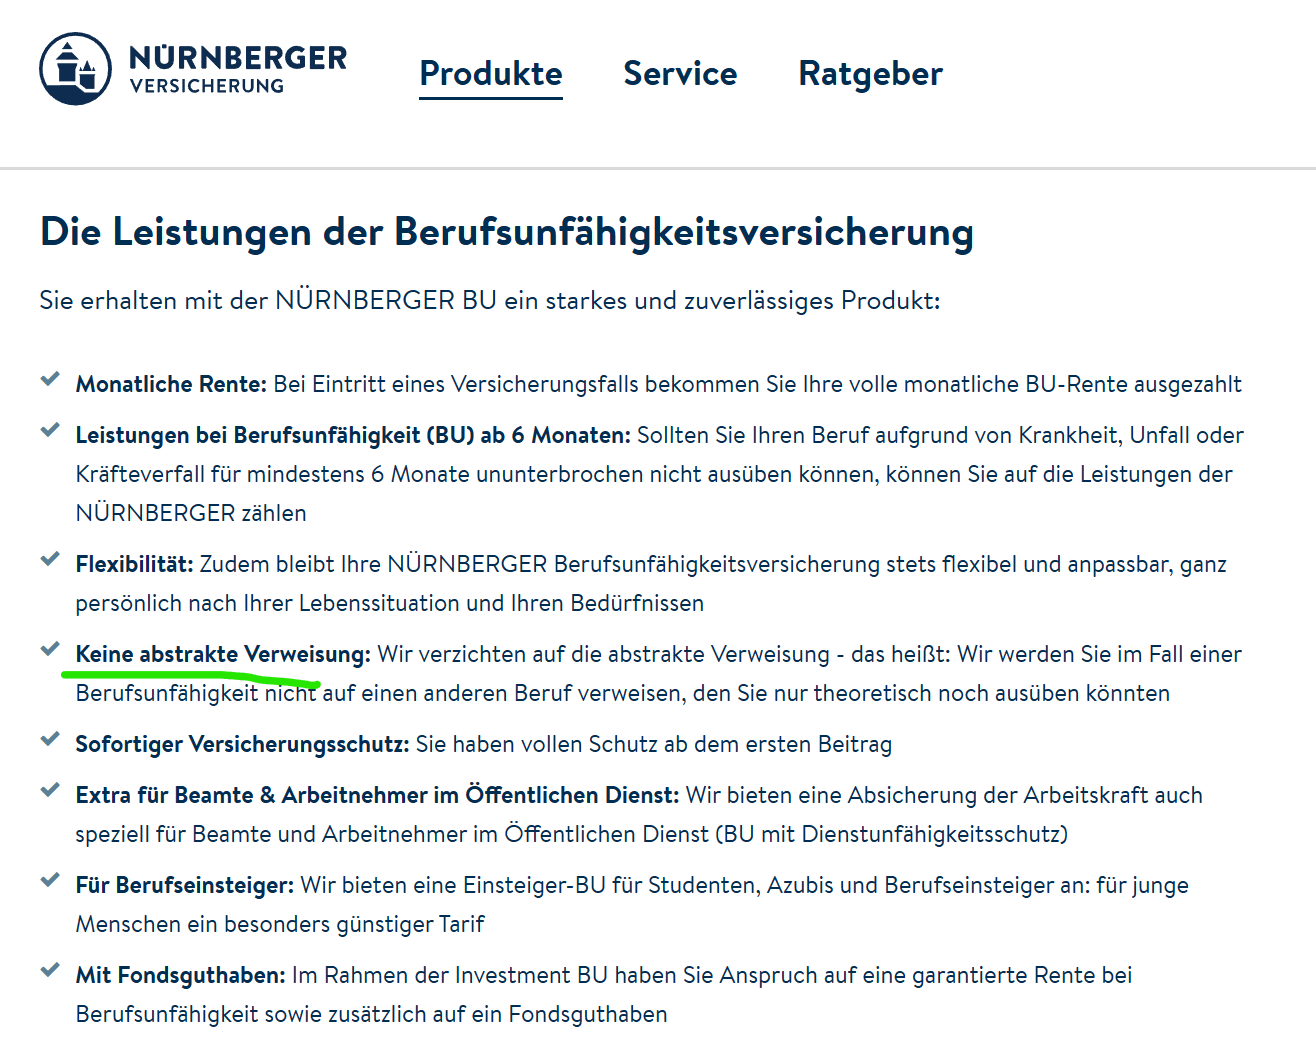Click the intro sentence about NÜRNBERGER BU

tap(490, 300)
